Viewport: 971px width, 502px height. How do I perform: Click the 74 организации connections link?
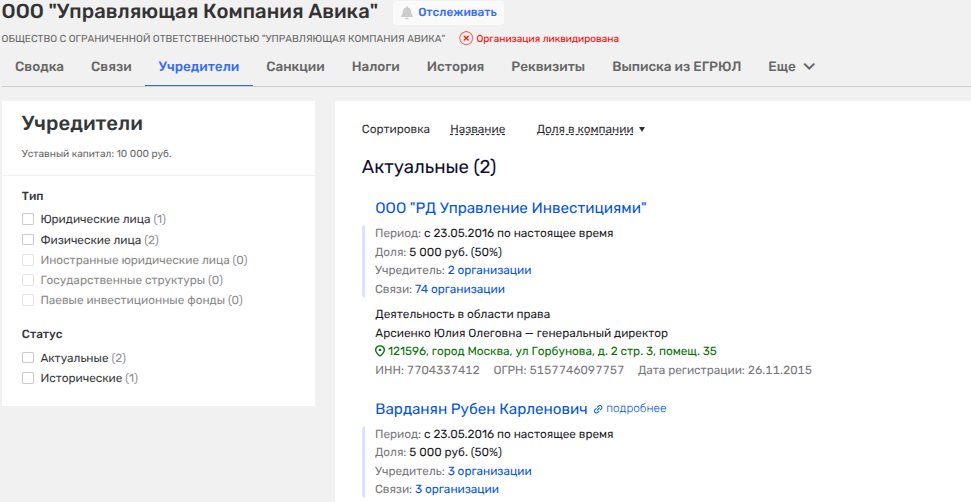[x=460, y=289]
